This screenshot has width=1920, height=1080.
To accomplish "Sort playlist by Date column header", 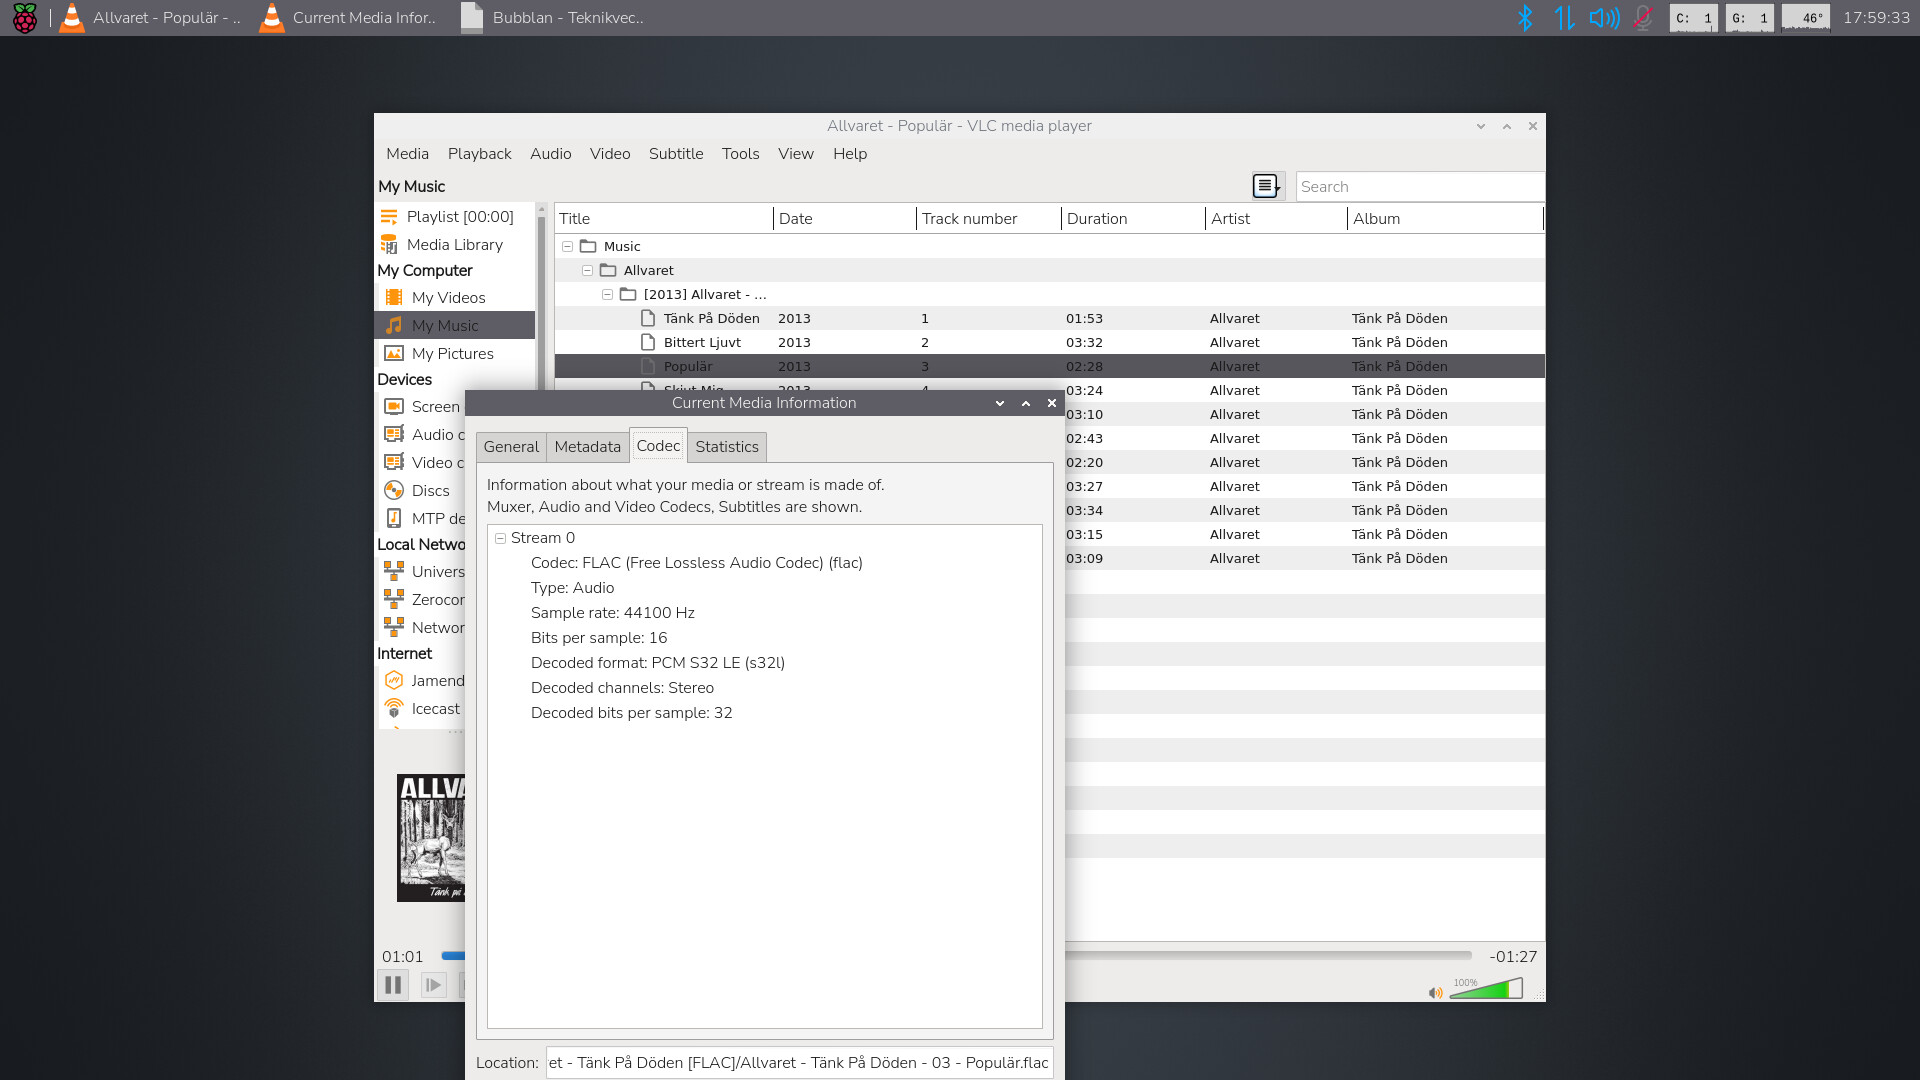I will pyautogui.click(x=845, y=219).
